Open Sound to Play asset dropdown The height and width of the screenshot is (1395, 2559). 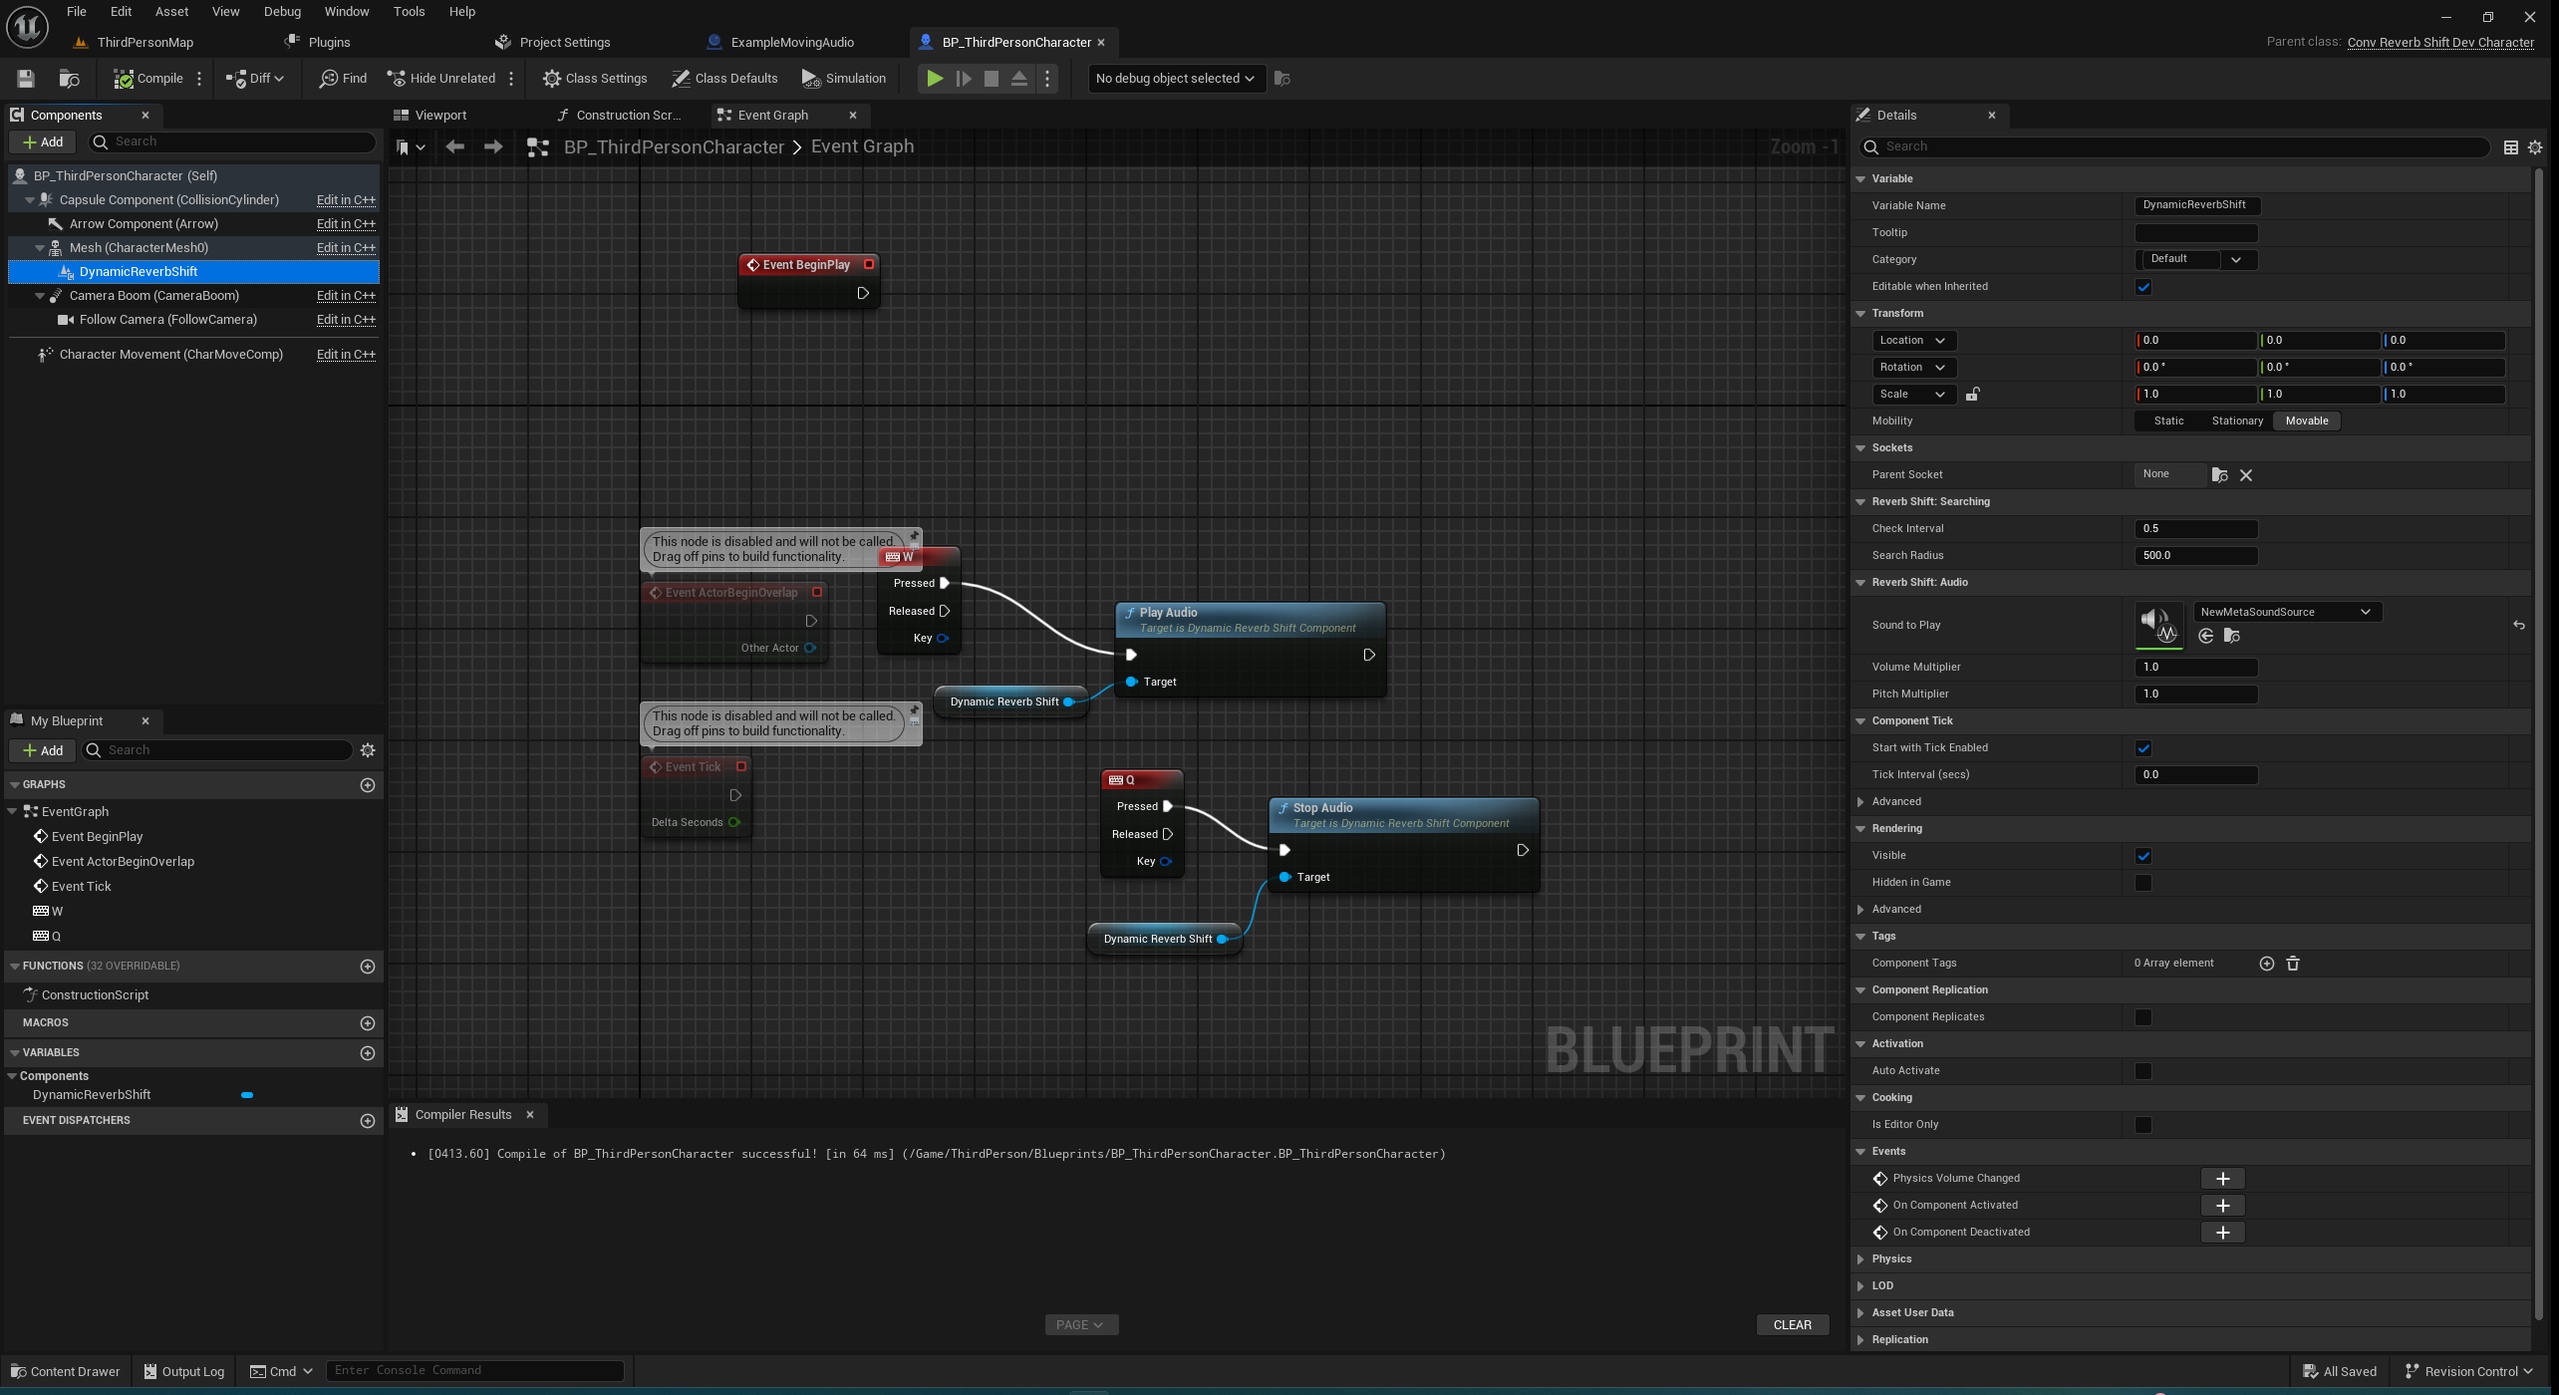click(2287, 612)
